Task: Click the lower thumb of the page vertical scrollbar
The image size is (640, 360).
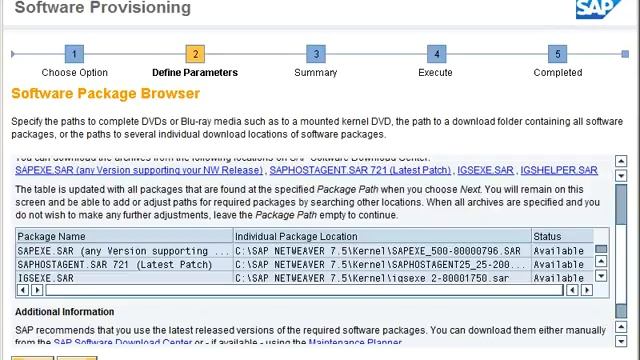Action: tap(621, 311)
